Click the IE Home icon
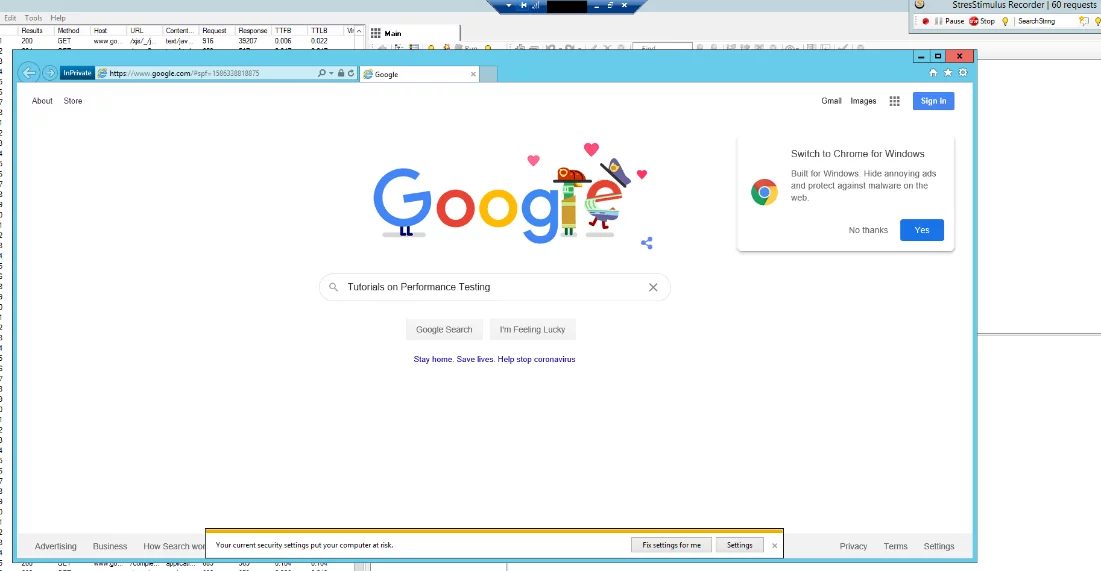This screenshot has width=1101, height=571. (933, 72)
